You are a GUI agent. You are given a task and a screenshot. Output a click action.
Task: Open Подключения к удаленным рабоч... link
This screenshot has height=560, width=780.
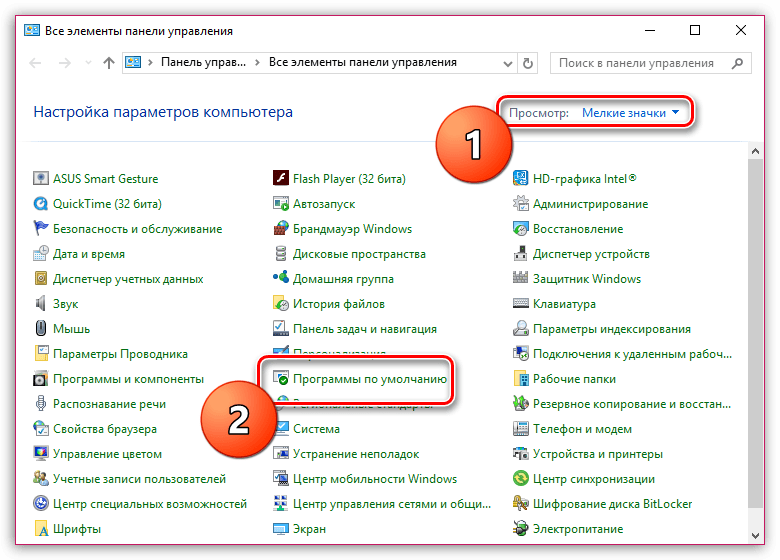[632, 354]
